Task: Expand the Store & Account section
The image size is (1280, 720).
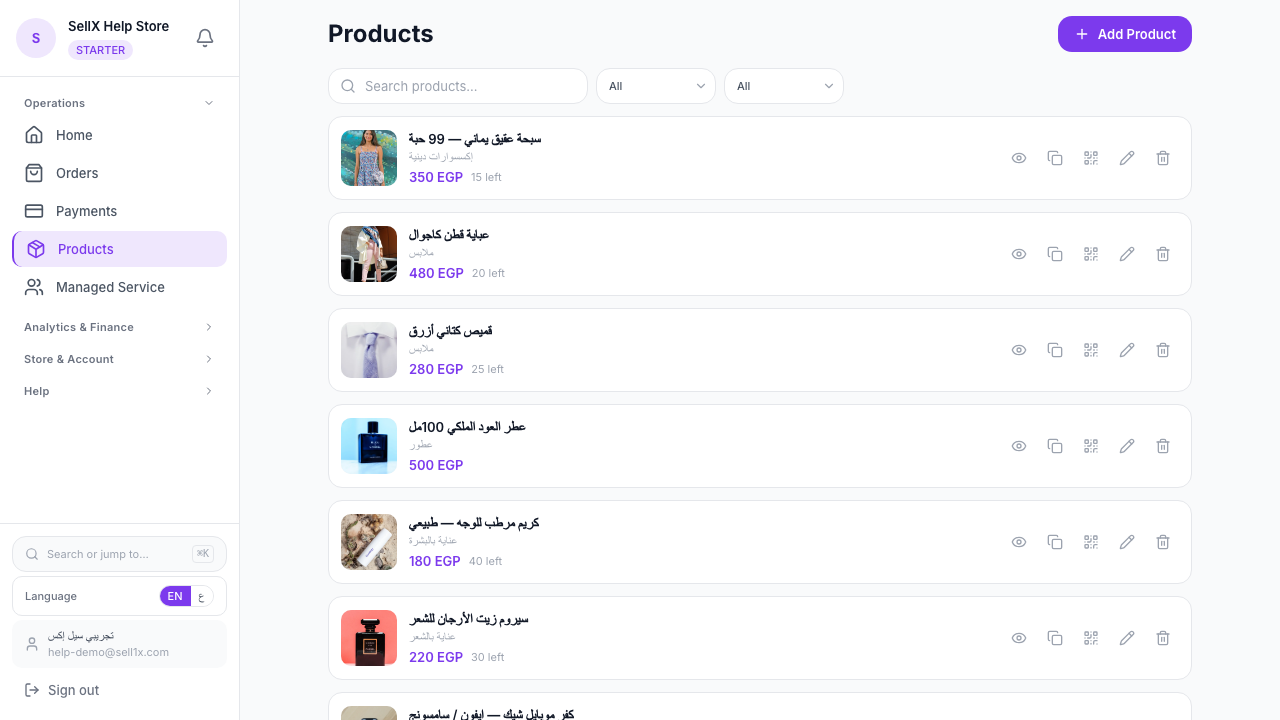Action: click(119, 359)
